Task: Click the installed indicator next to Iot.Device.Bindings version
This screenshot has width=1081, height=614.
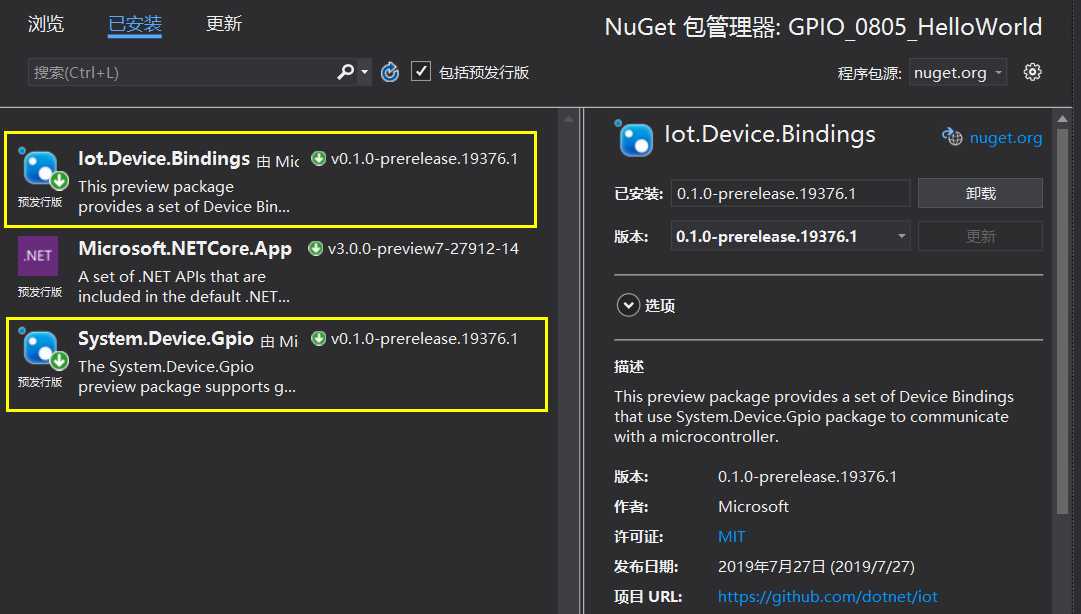Action: (318, 158)
